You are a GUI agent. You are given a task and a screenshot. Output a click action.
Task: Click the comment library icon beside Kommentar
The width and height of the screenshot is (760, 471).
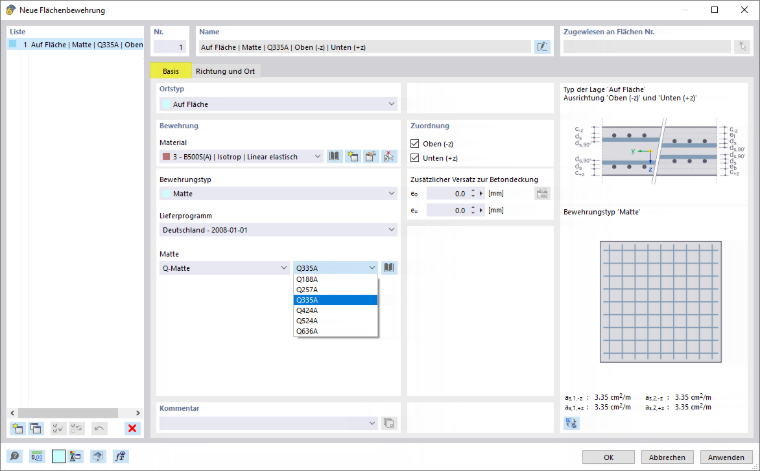[389, 423]
